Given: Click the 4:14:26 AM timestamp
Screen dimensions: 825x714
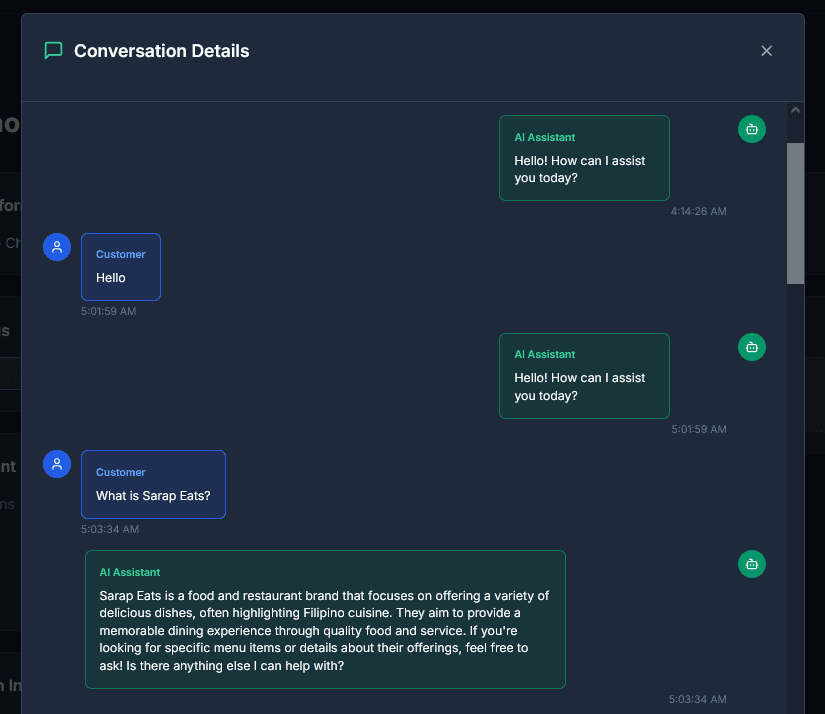Looking at the screenshot, I should point(700,210).
